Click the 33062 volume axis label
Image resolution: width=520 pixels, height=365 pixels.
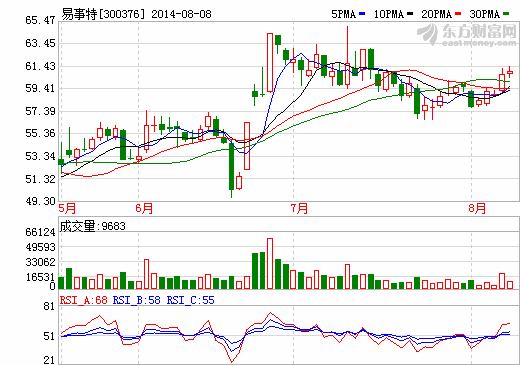[x=40, y=263]
